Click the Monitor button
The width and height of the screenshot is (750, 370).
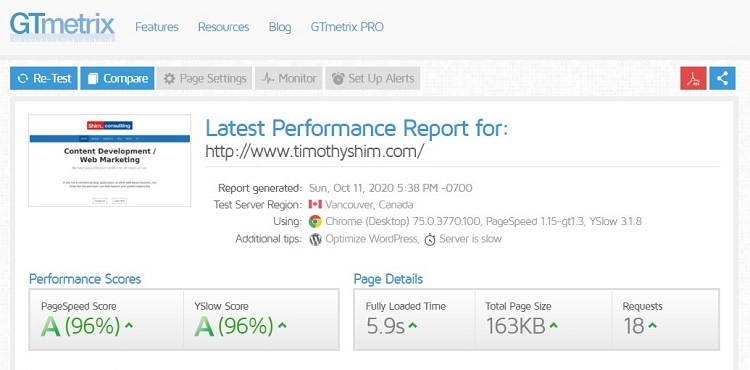[288, 78]
